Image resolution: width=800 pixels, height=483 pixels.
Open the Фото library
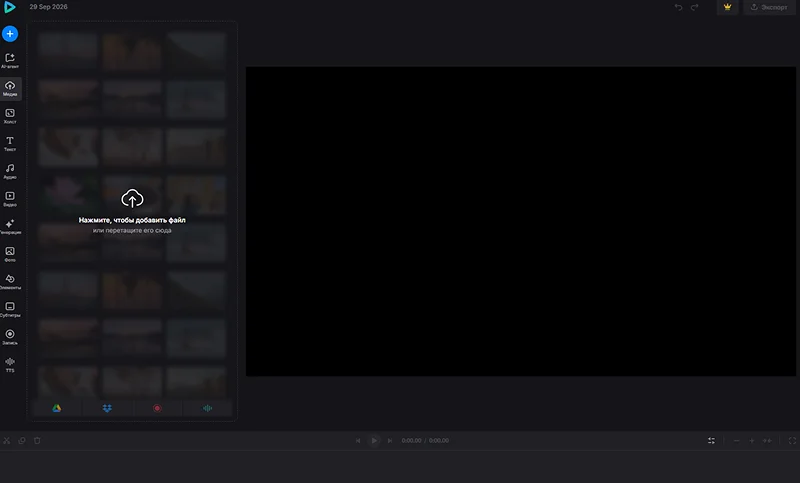coord(10,255)
